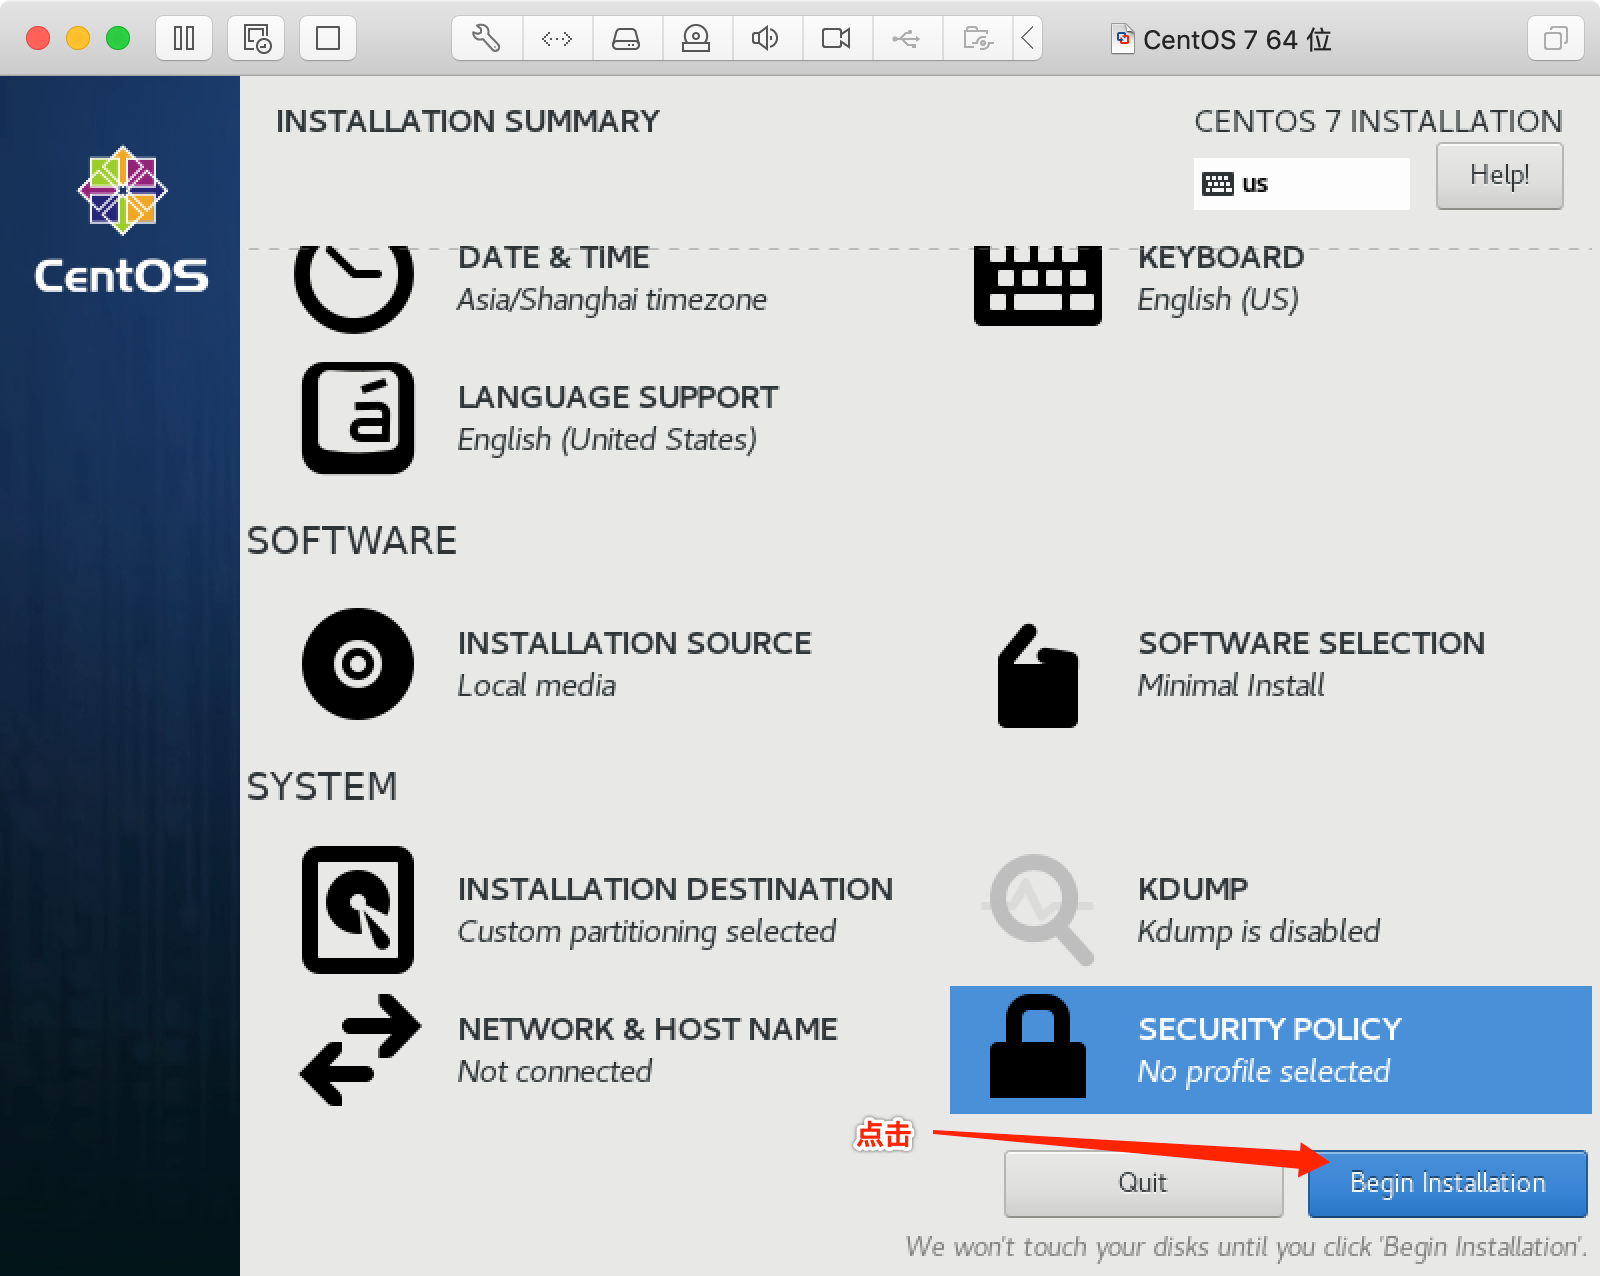
Task: Close the VM window with red button
Action: point(38,39)
